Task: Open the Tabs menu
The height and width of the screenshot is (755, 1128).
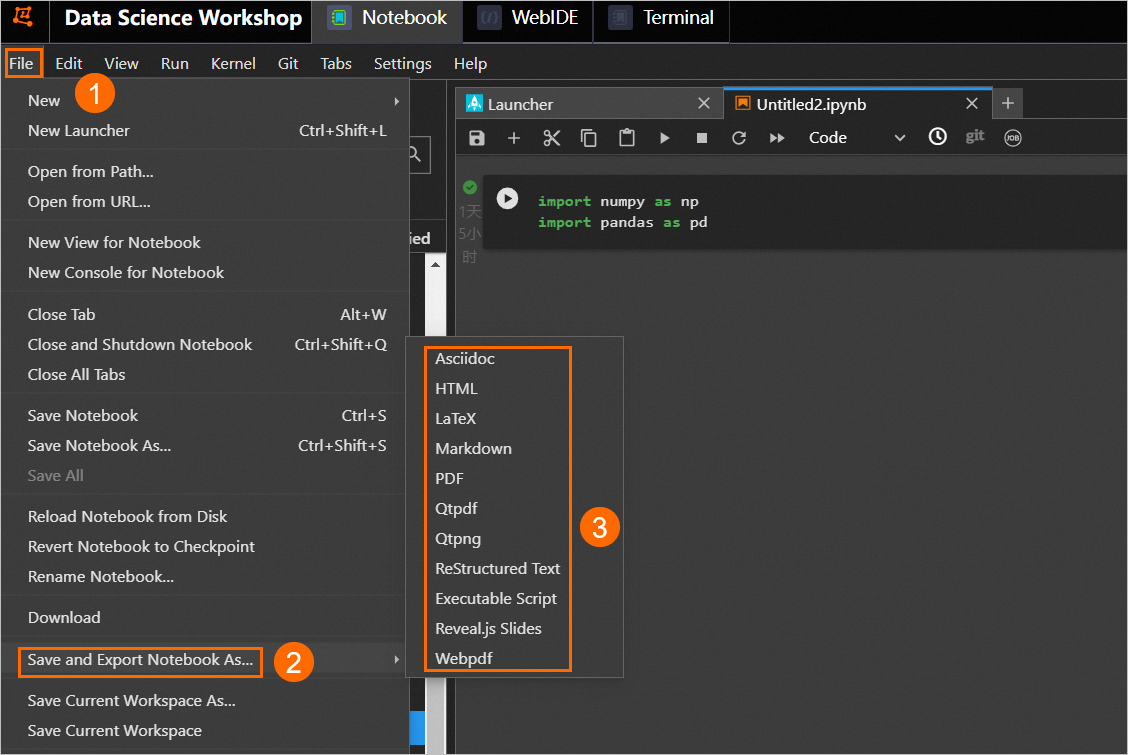Action: click(x=336, y=64)
